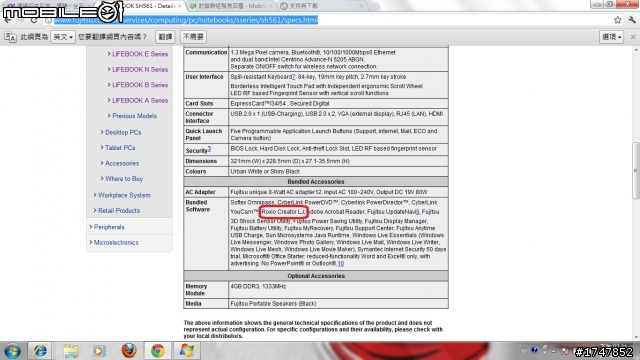Click the 'Communication' row label
The image size is (640, 360).
[206, 53]
